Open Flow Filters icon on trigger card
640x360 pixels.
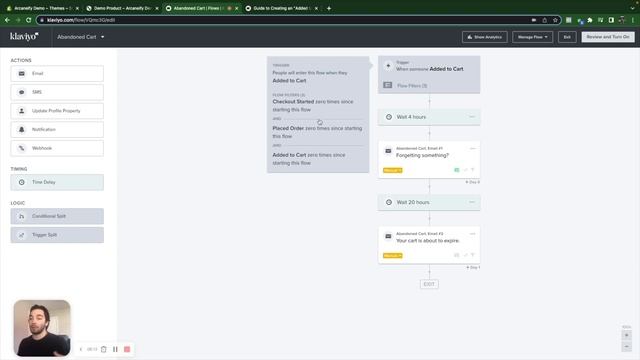tap(388, 85)
